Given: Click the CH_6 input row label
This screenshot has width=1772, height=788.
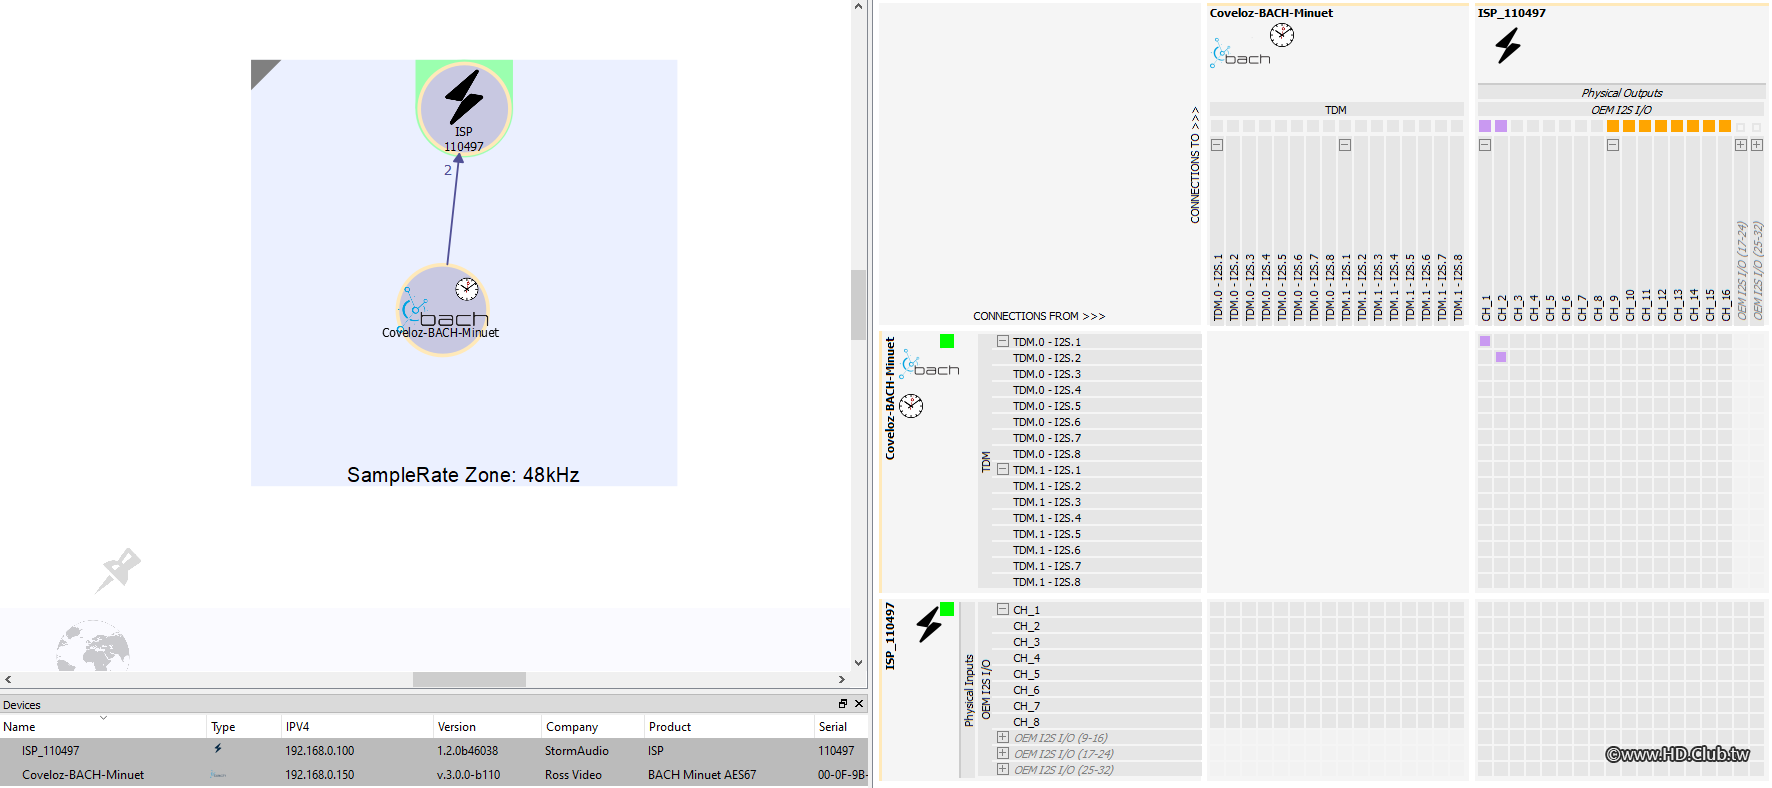Looking at the screenshot, I should click(1026, 690).
